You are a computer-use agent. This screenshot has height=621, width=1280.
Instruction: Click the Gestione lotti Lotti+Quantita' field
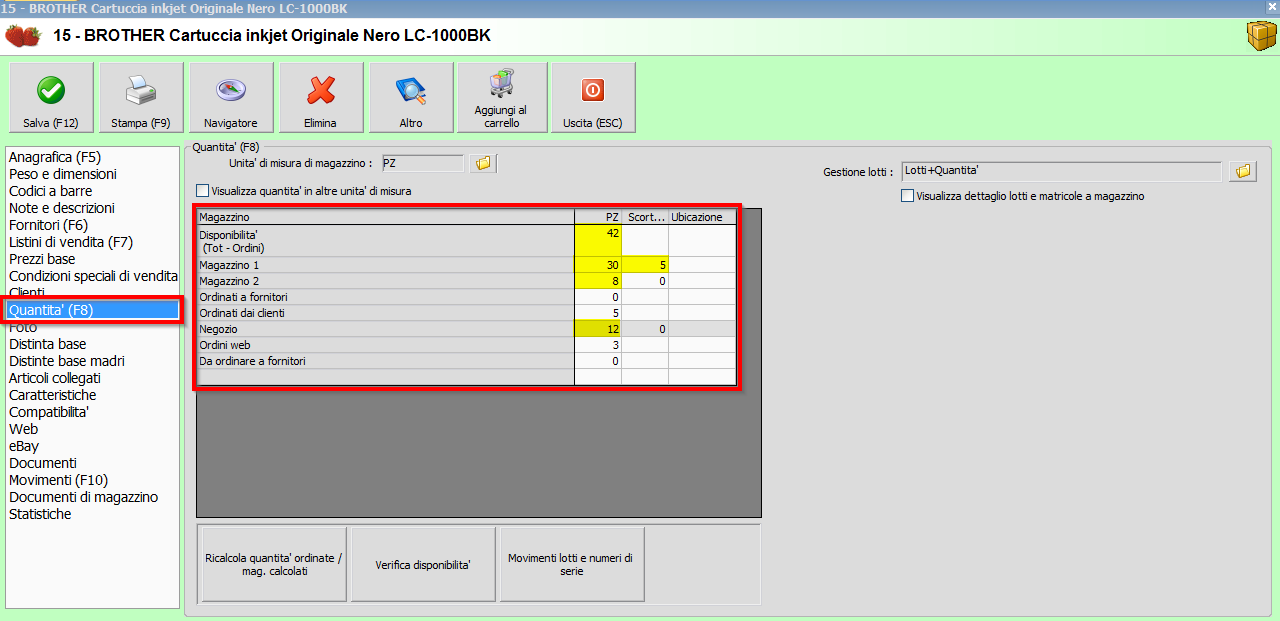tap(1062, 172)
